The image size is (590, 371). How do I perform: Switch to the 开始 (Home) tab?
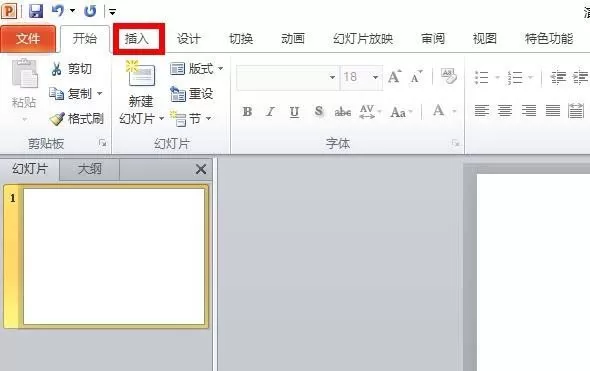point(85,38)
